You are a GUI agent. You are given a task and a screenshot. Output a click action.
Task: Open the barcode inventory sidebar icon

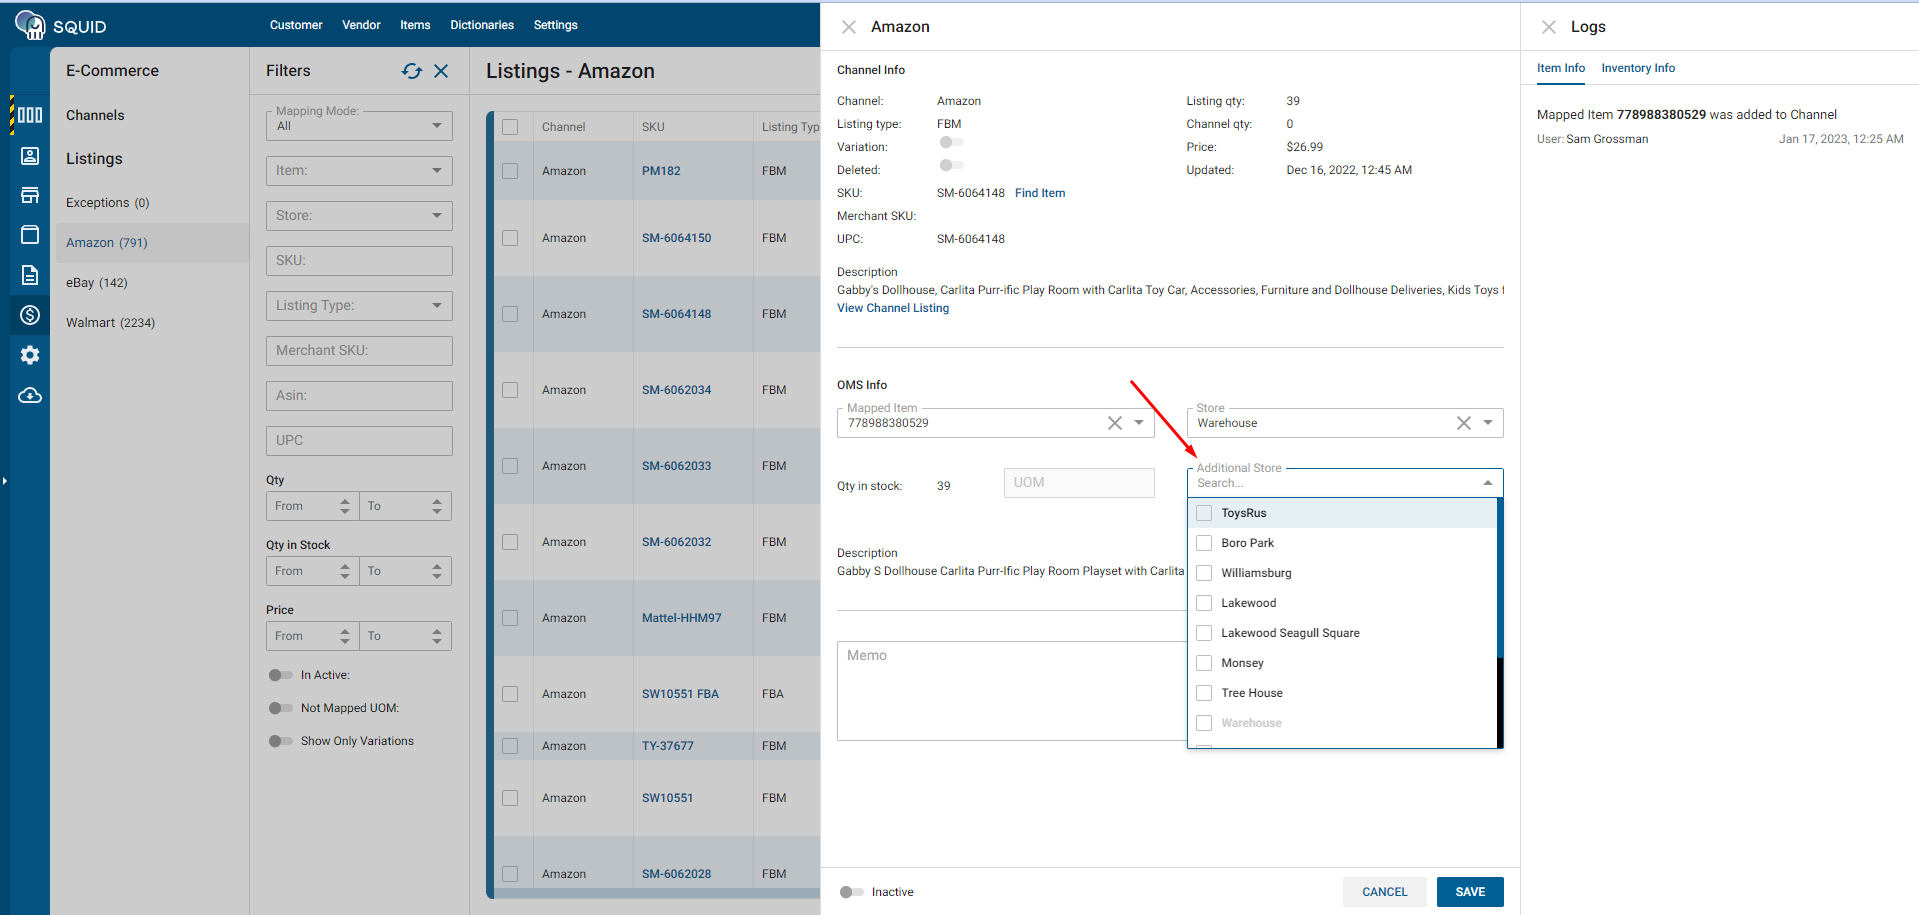click(x=30, y=115)
